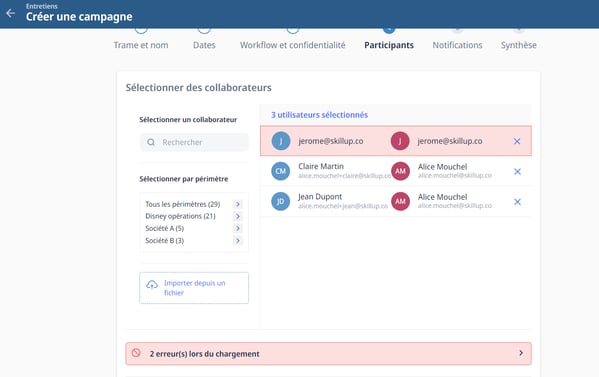Click Tous les périmètres (29) label

click(183, 204)
